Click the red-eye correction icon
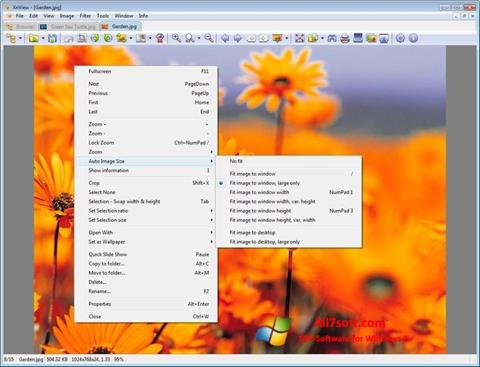Viewport: 480px width, 367px height. click(x=160, y=38)
